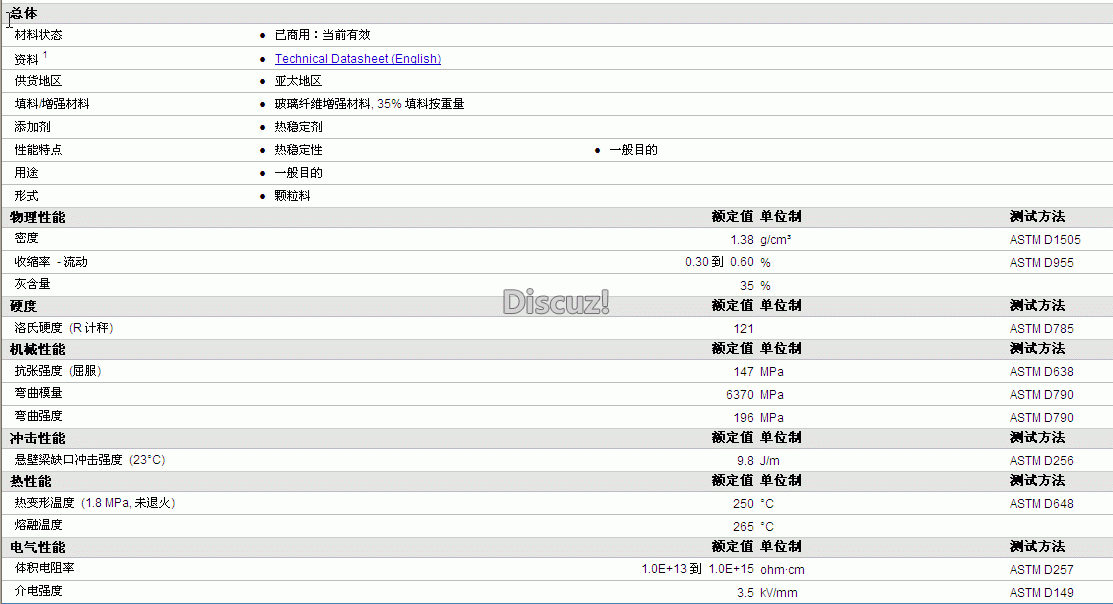Screen dimensions: 1113x604
Task: Select the impact strength value '9.8'
Action: point(745,461)
